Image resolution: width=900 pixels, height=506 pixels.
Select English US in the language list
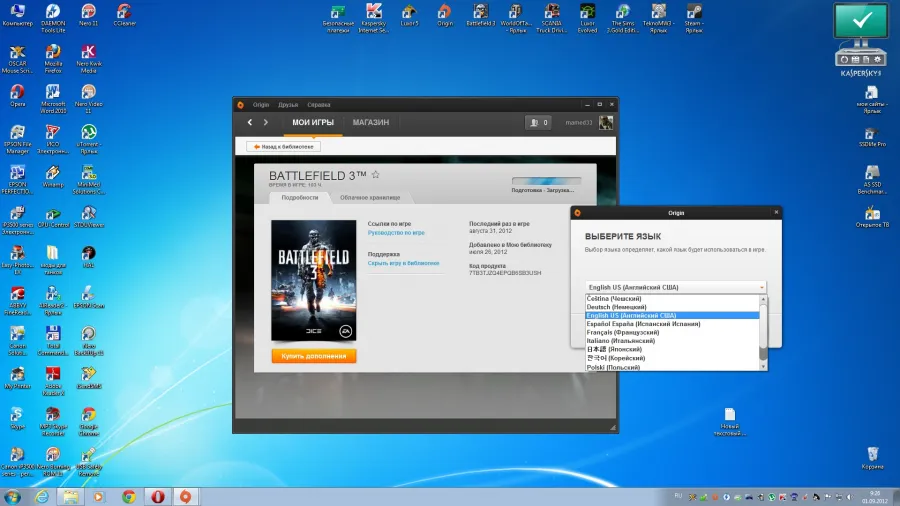(x=672, y=315)
